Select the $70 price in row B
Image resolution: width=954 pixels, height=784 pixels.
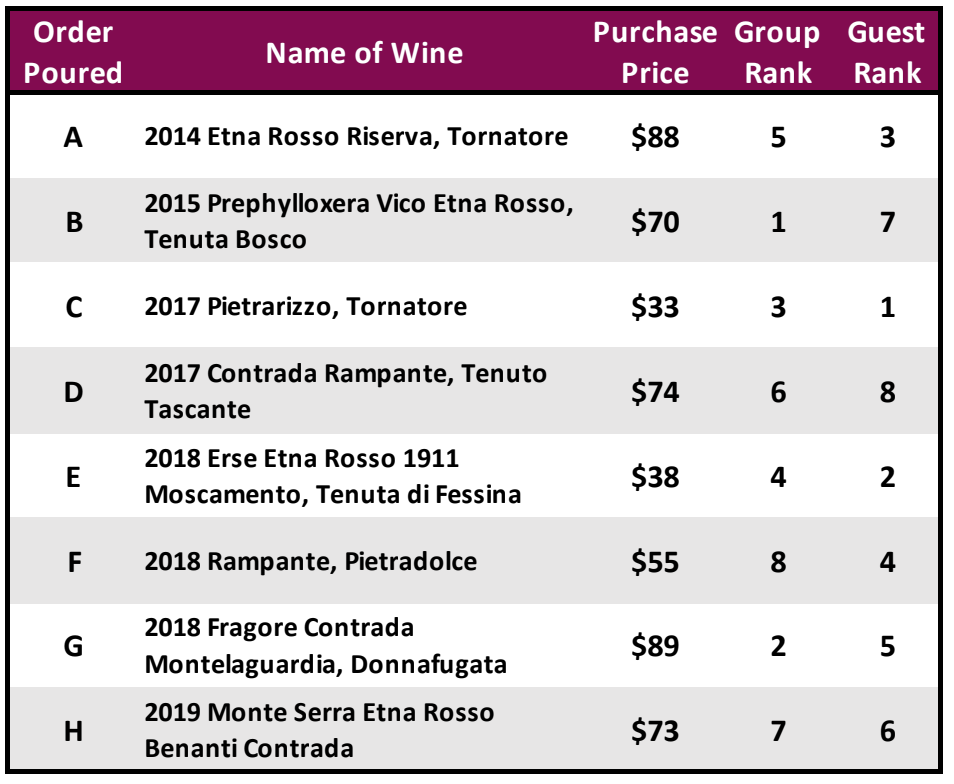[x=655, y=222]
